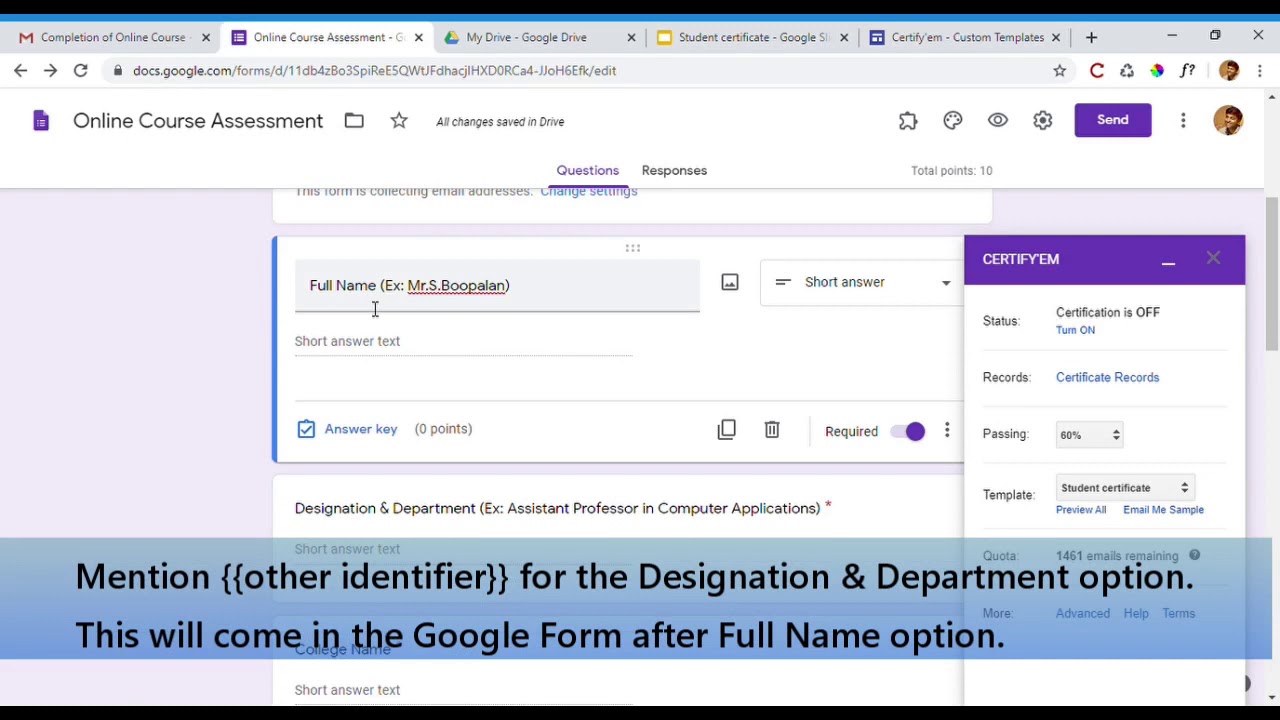1280x720 pixels.
Task: Open the Advanced link
Action: pos(1083,614)
